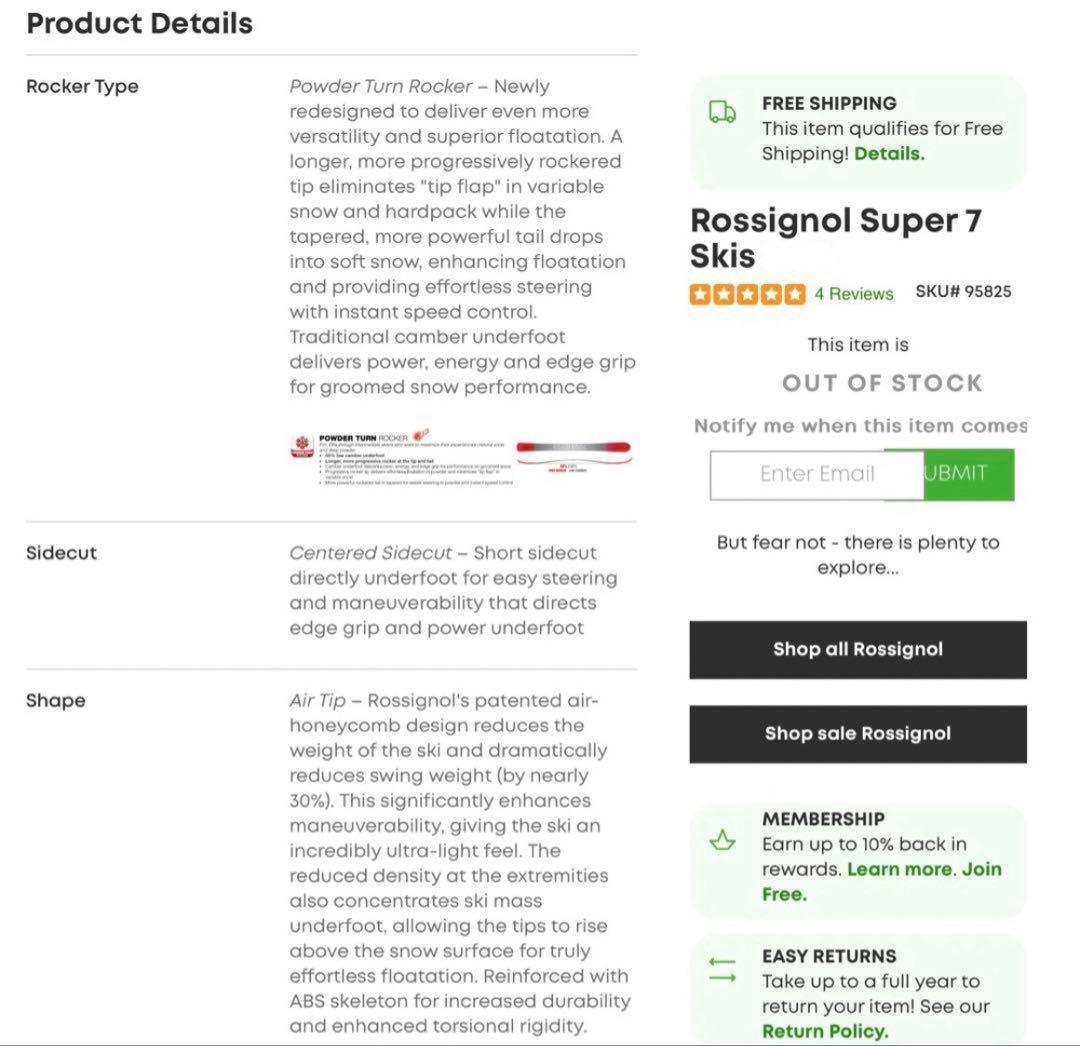Image resolution: width=1080 pixels, height=1046 pixels.
Task: Click the red Rossignol logo in the rocker diagram
Action: pos(300,447)
